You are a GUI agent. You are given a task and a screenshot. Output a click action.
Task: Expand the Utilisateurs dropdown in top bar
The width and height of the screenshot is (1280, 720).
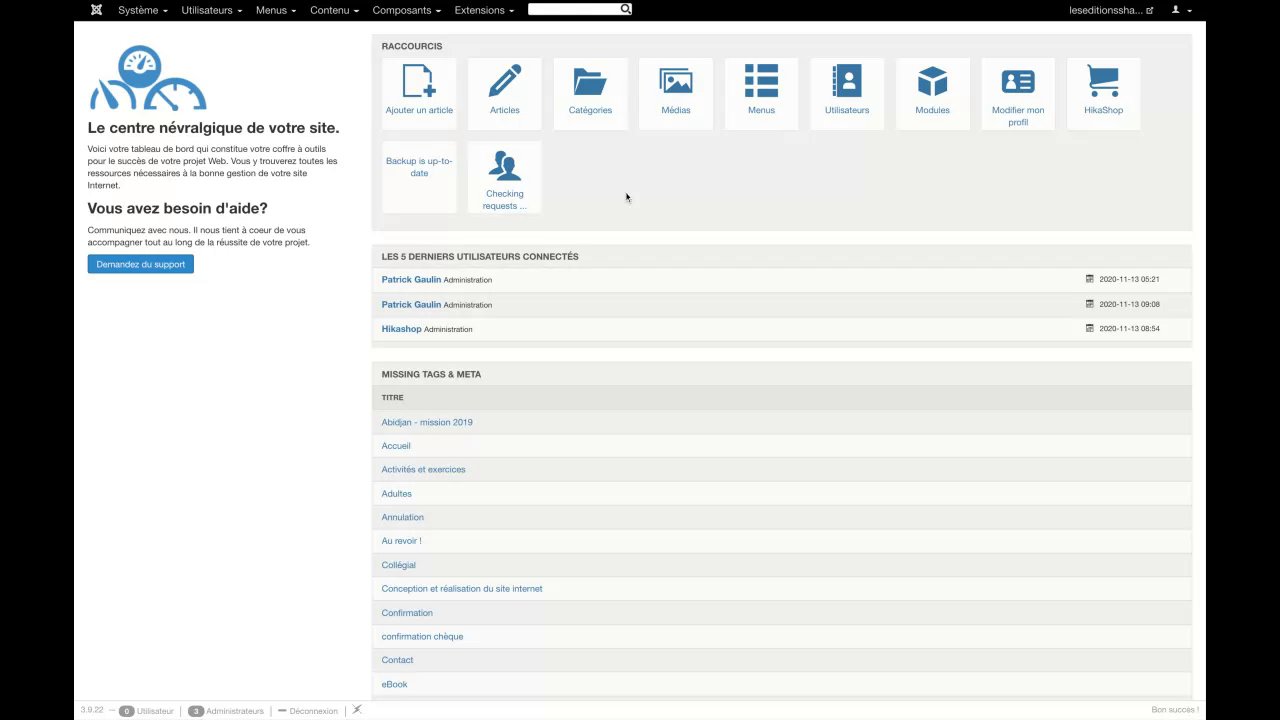(x=211, y=10)
